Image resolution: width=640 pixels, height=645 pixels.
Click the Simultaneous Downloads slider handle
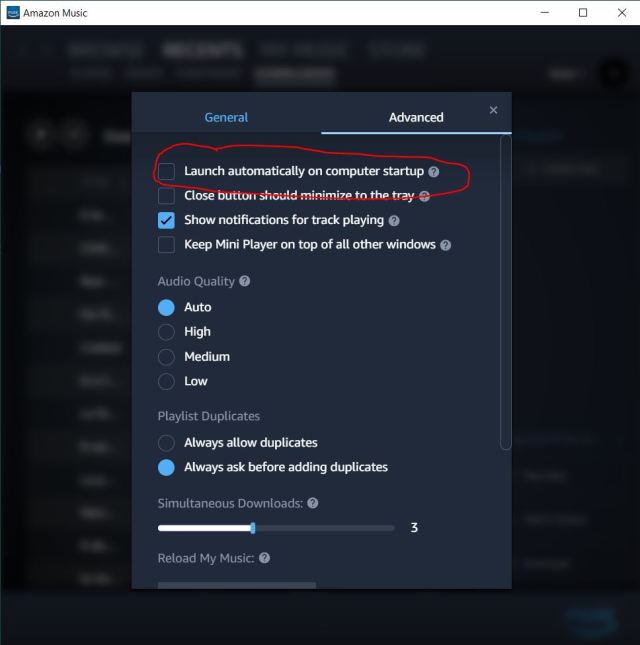coord(253,528)
